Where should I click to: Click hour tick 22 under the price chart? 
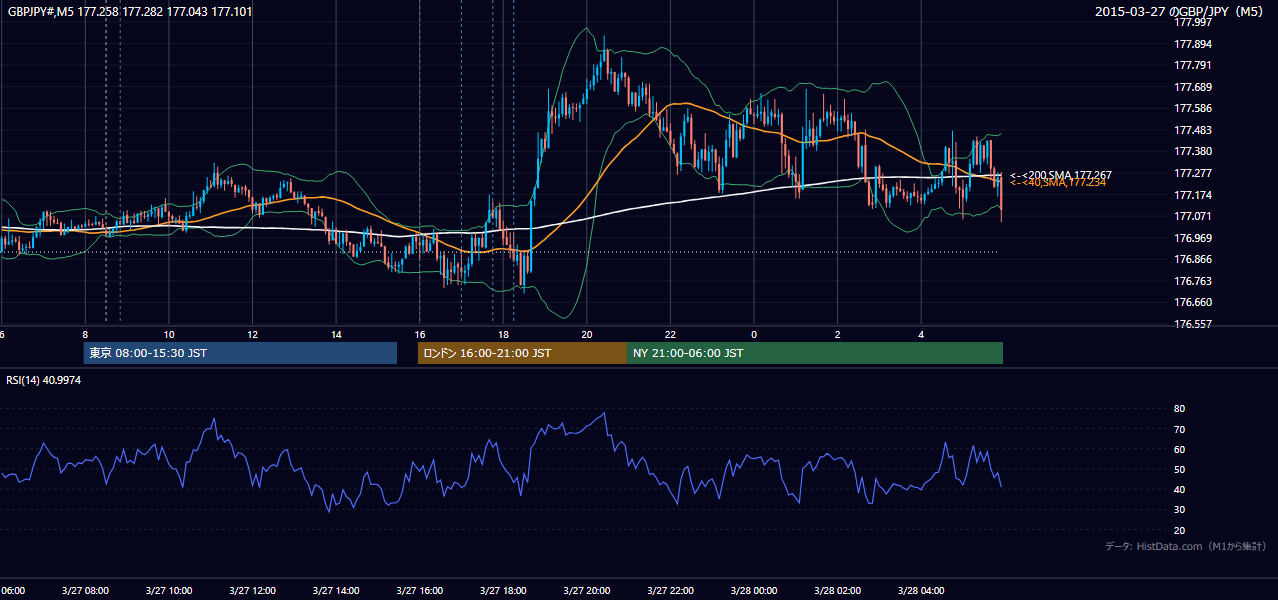[x=670, y=334]
